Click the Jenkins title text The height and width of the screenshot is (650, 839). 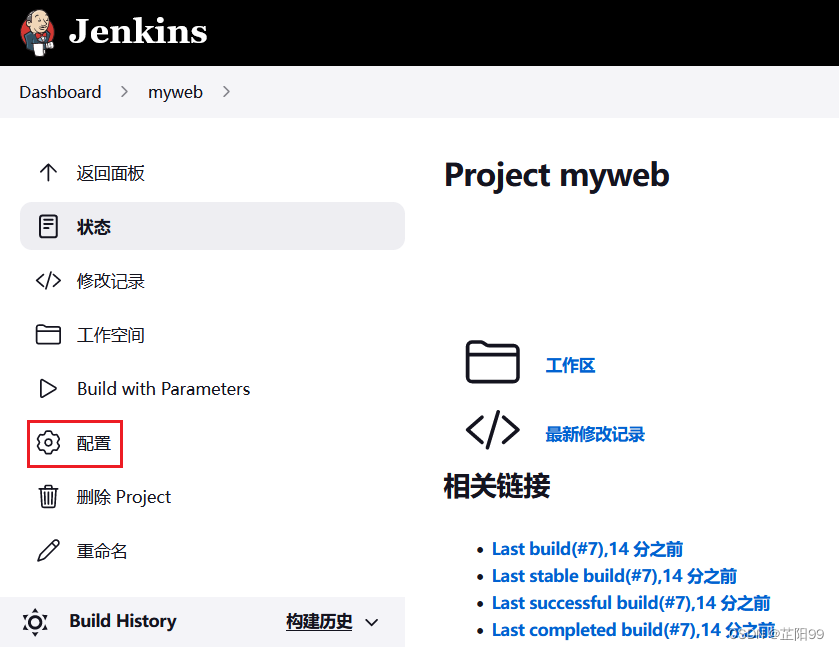point(138,31)
